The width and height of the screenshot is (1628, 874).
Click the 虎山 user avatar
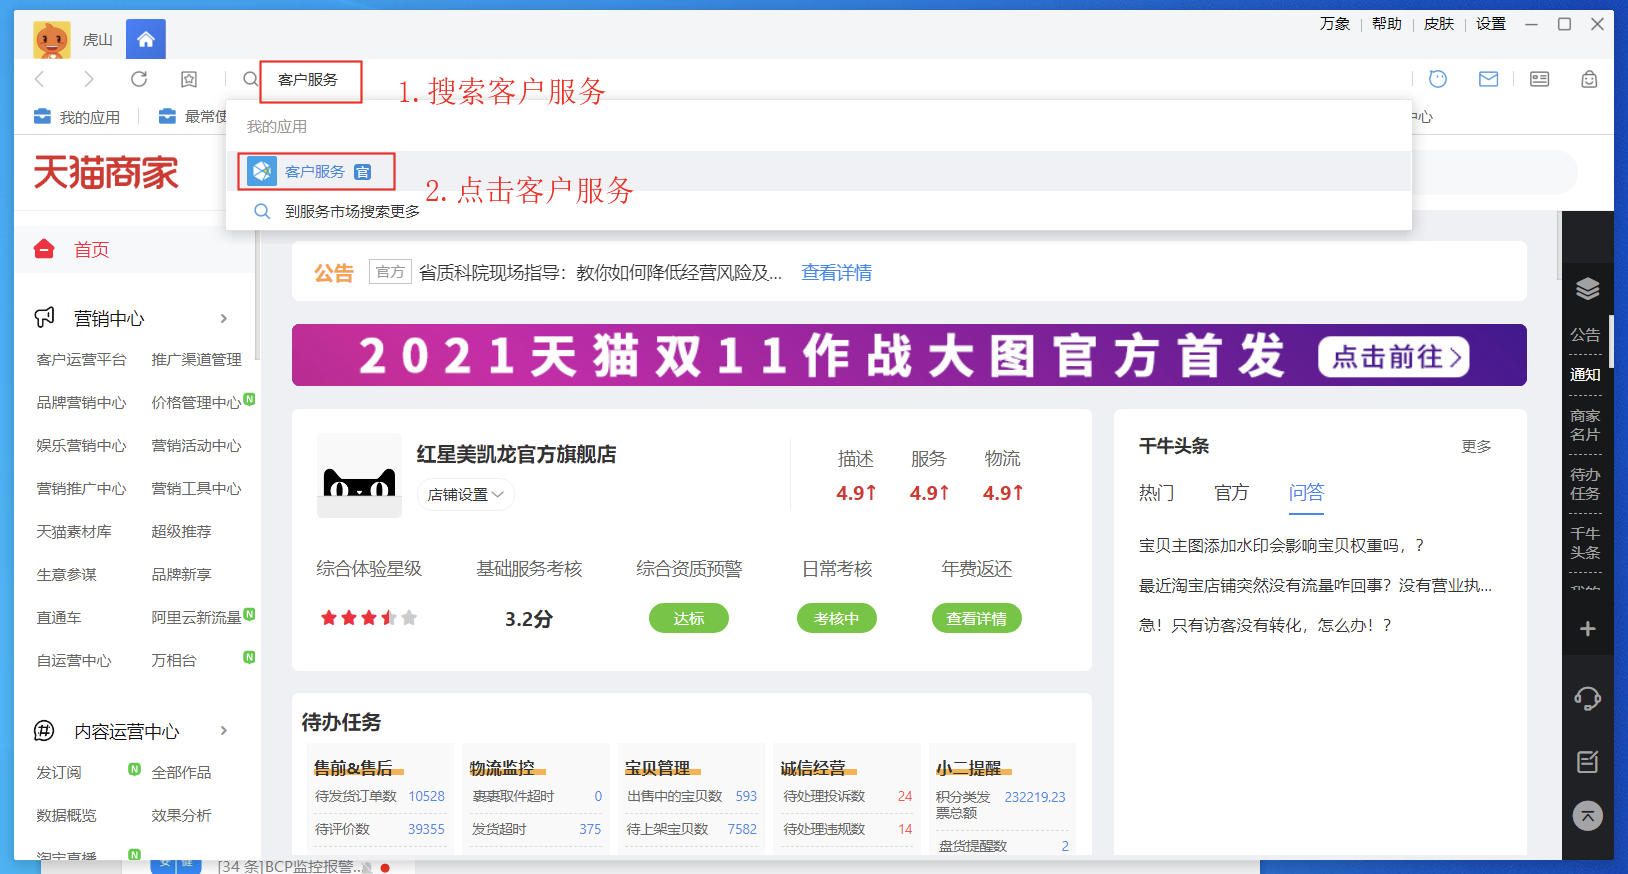pos(52,40)
